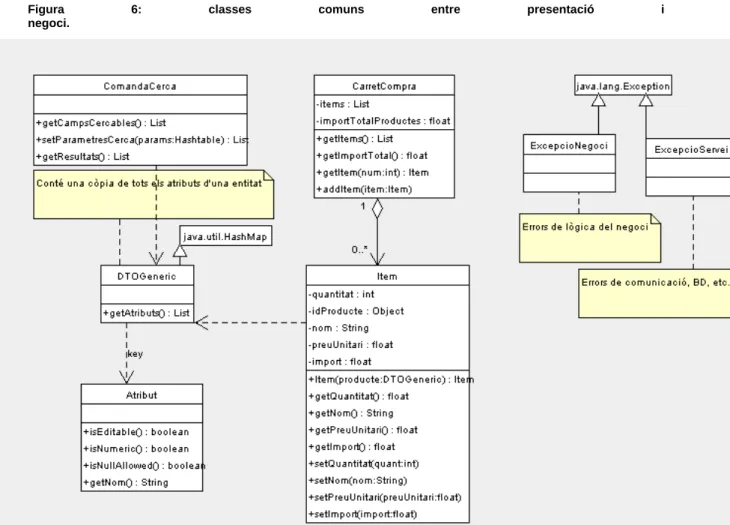Click the DTOGeneric class title

coord(147,276)
